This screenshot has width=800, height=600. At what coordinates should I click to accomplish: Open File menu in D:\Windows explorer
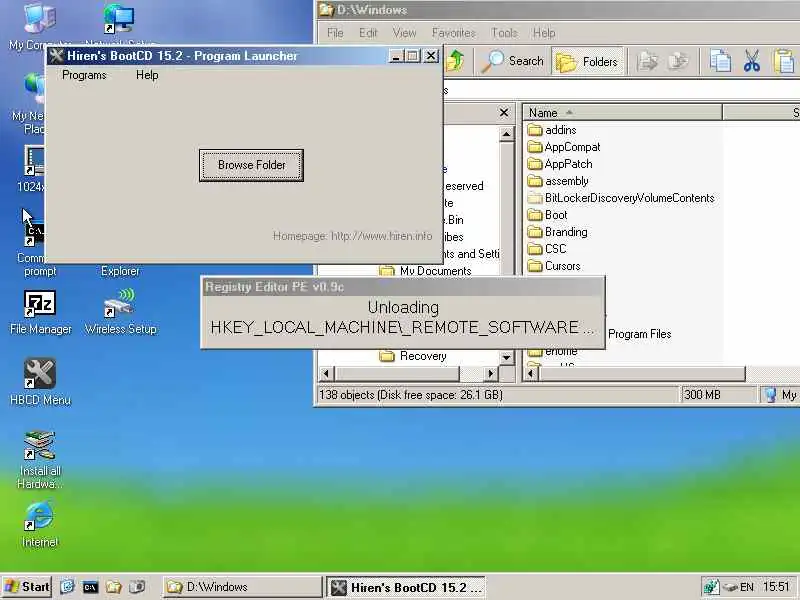[335, 33]
